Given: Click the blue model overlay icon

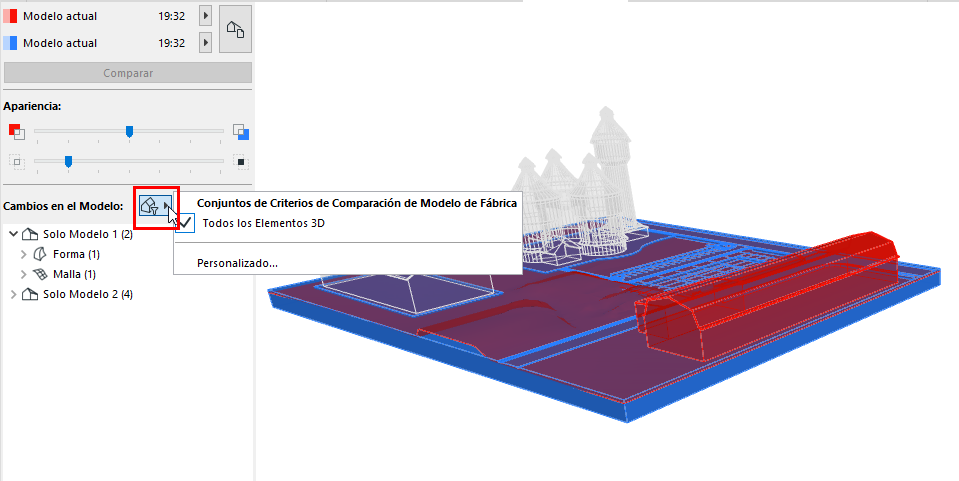Looking at the screenshot, I should tap(241, 132).
